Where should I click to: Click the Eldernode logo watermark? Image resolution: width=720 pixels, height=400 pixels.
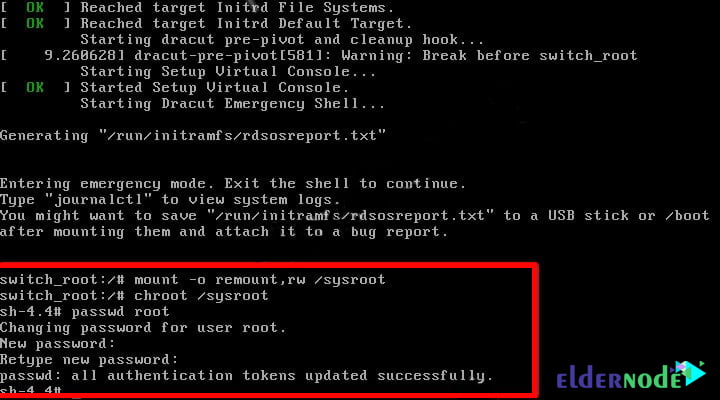631,376
